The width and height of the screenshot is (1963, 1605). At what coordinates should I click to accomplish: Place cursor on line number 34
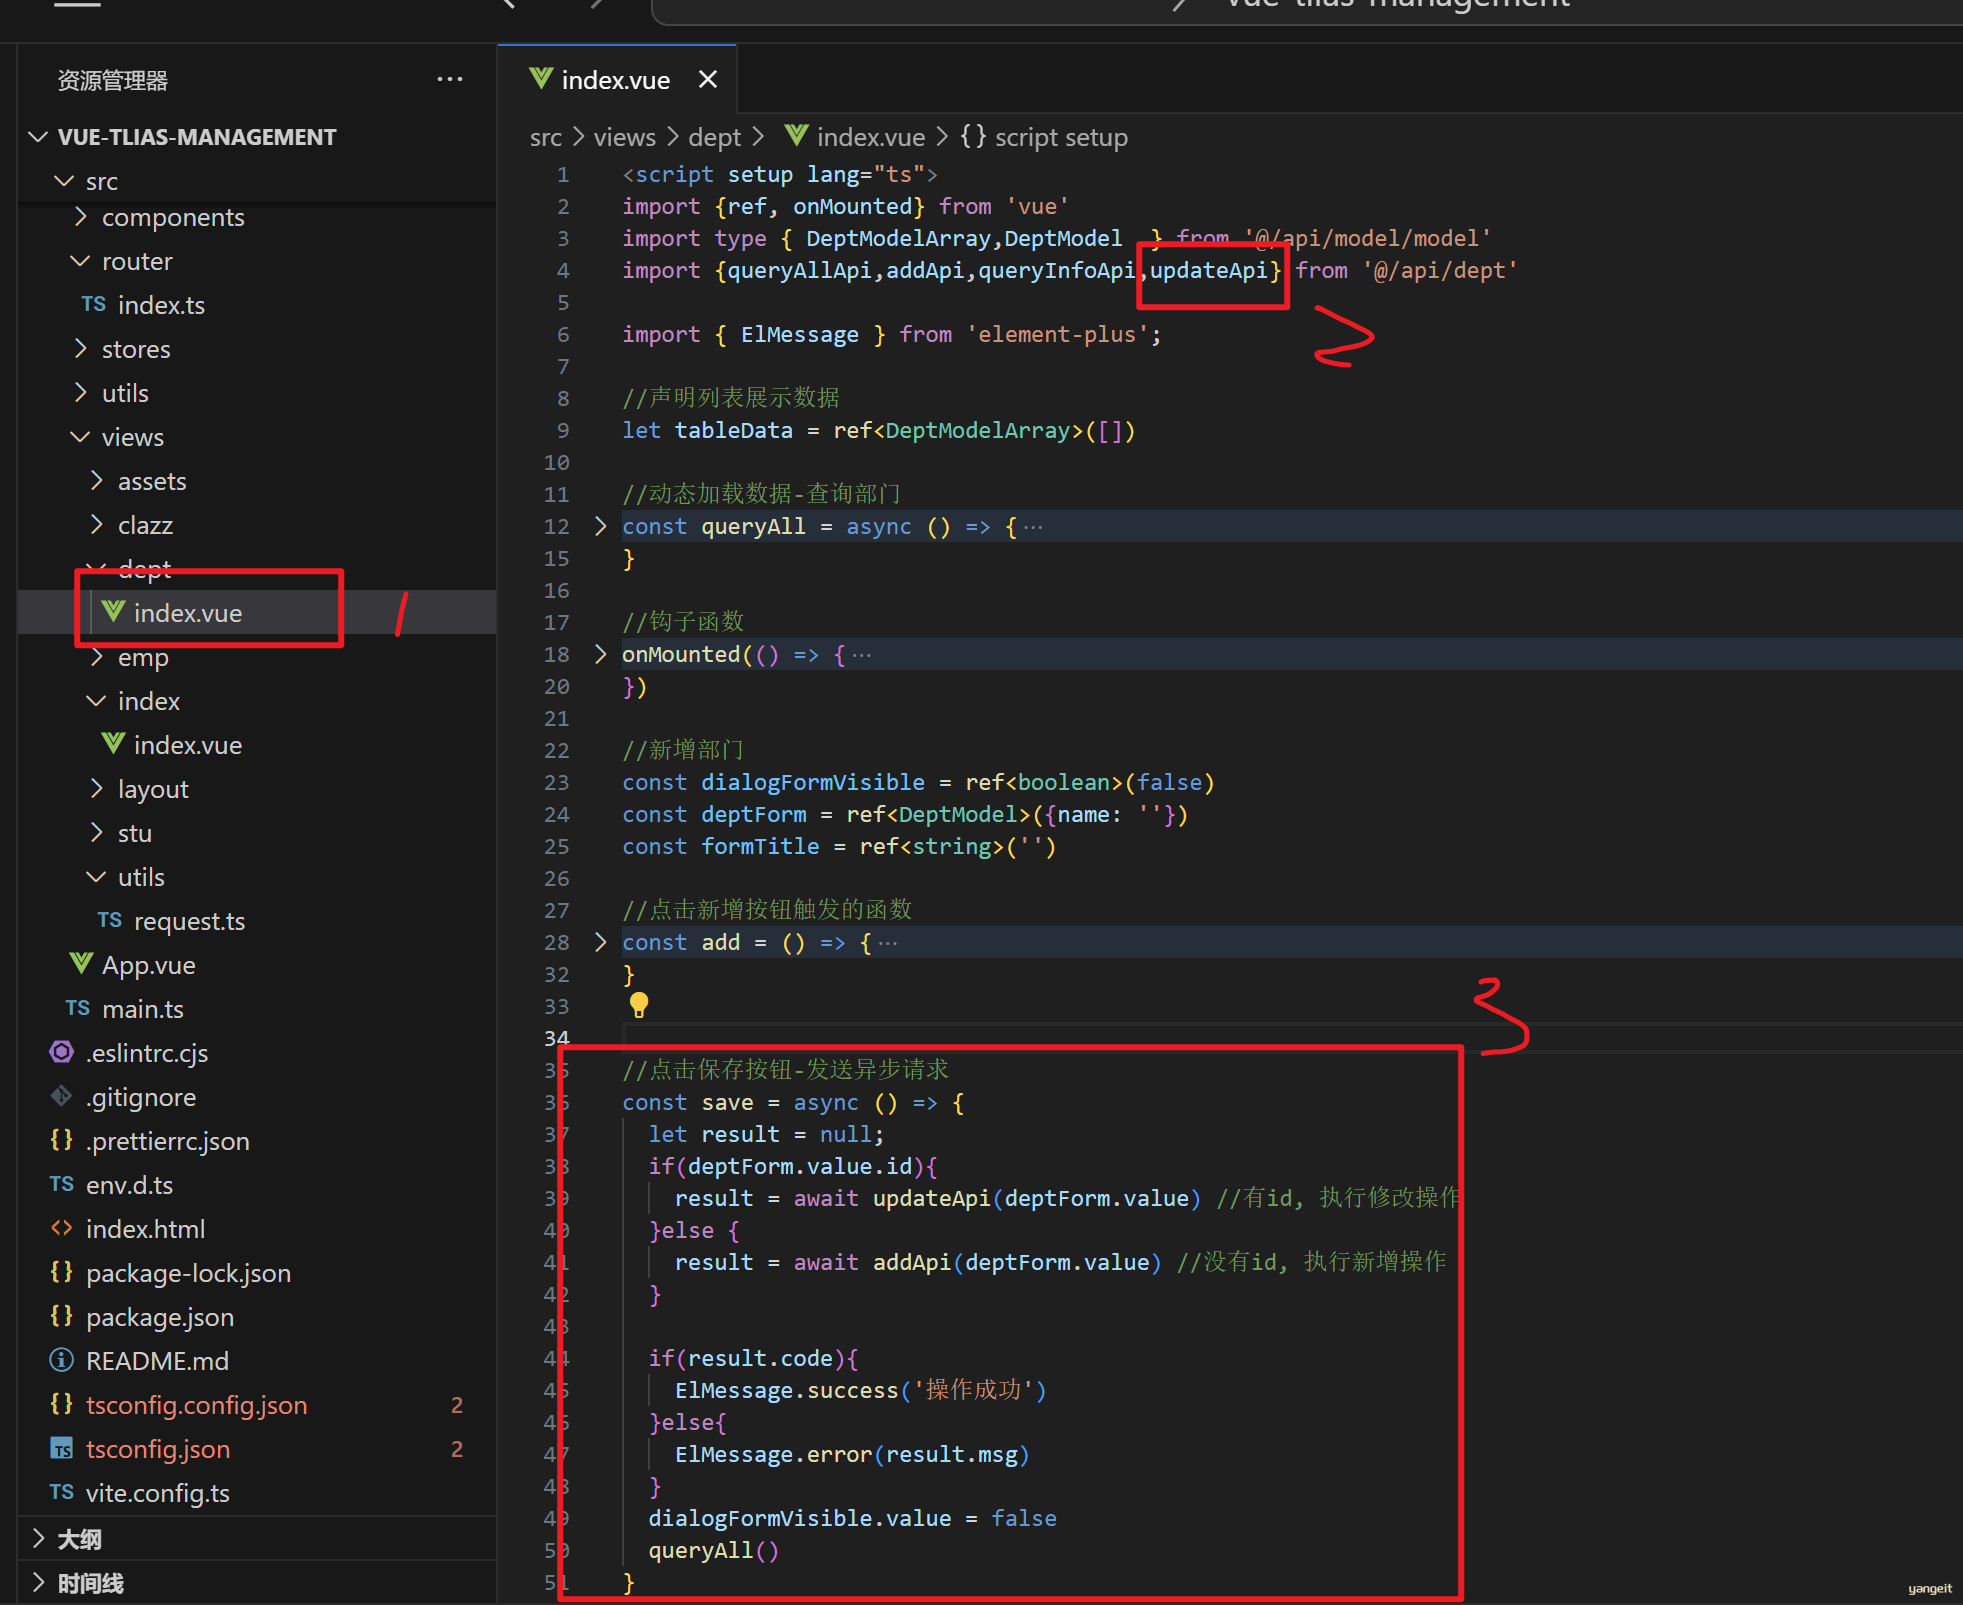click(x=556, y=1038)
